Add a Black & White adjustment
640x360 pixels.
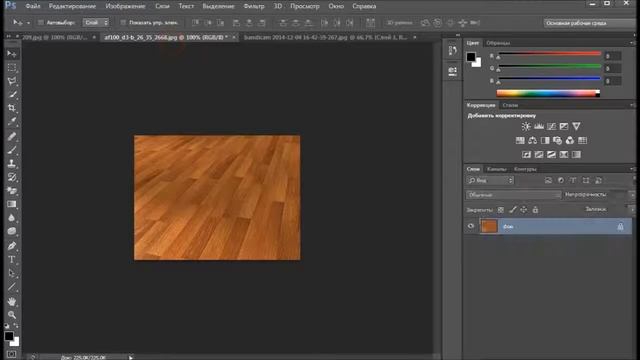click(545, 140)
